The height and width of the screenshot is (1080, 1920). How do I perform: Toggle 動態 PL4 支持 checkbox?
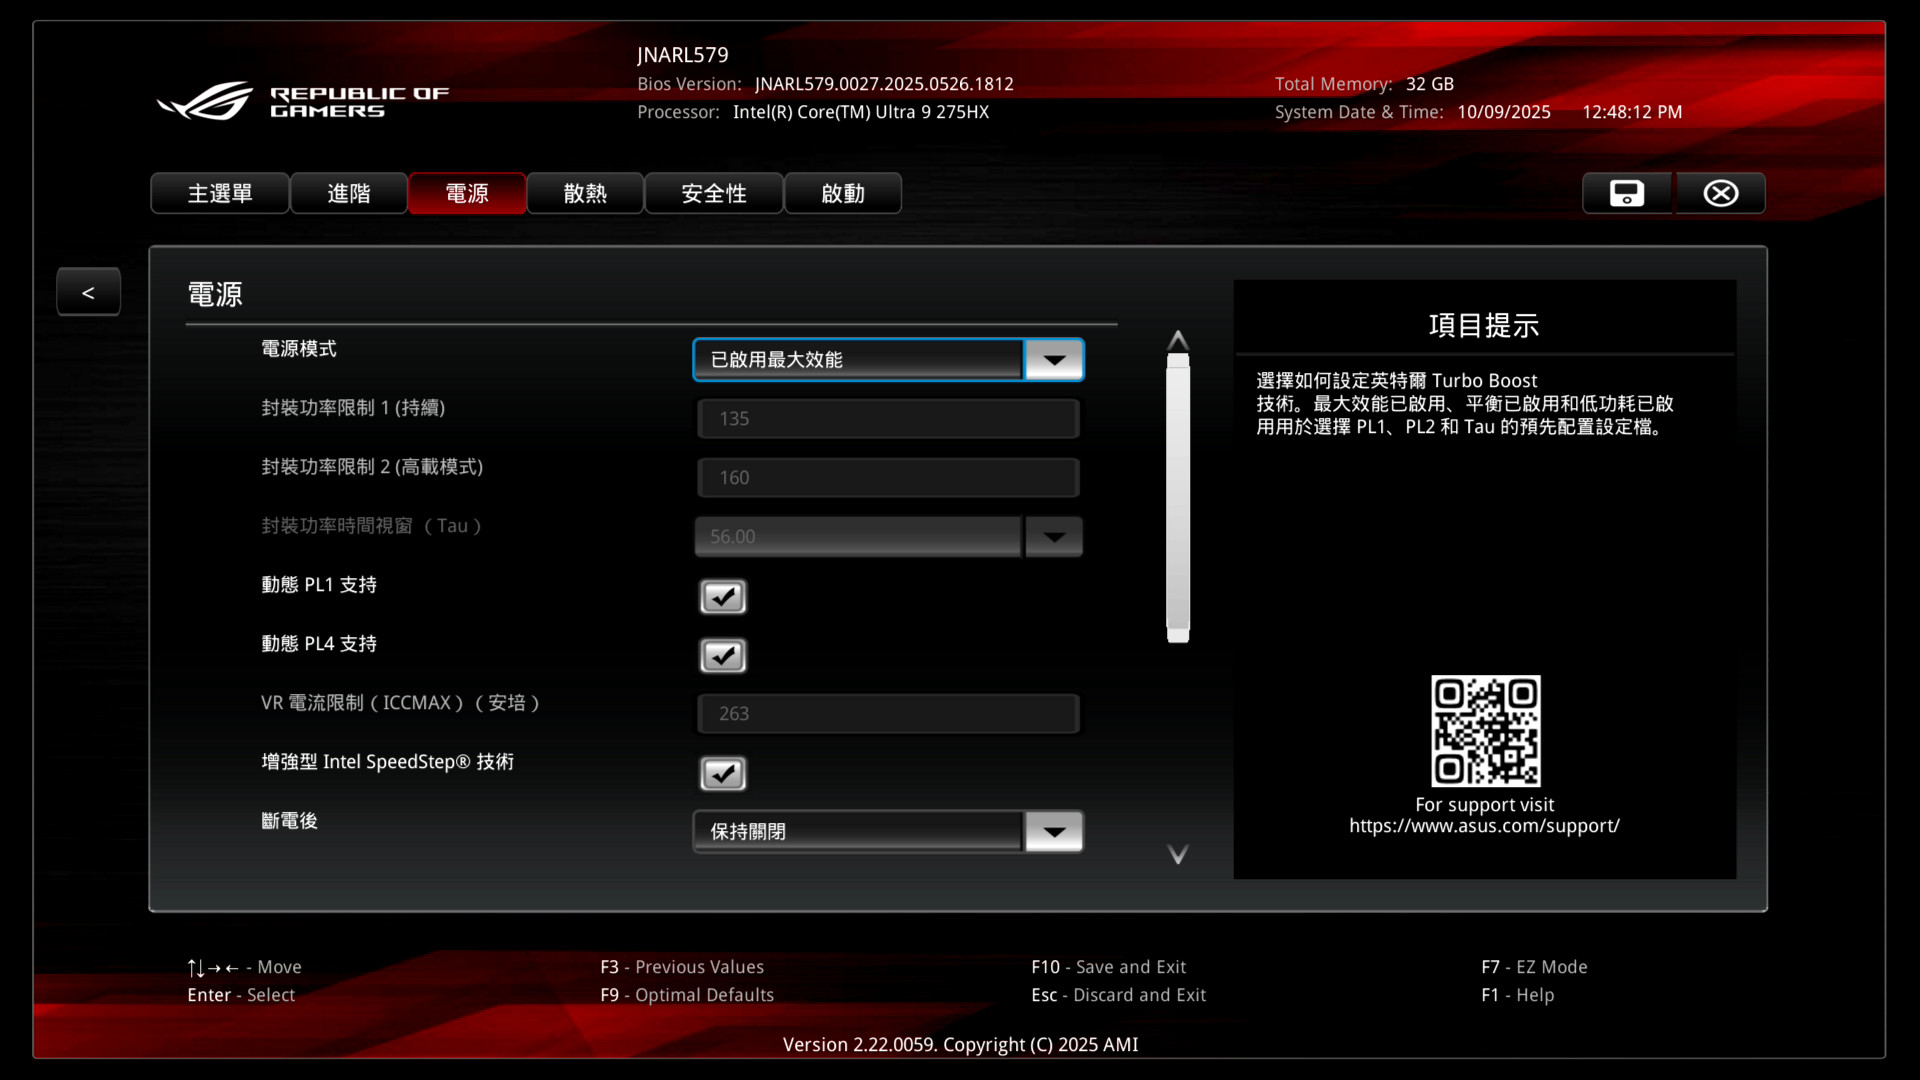pos(722,656)
